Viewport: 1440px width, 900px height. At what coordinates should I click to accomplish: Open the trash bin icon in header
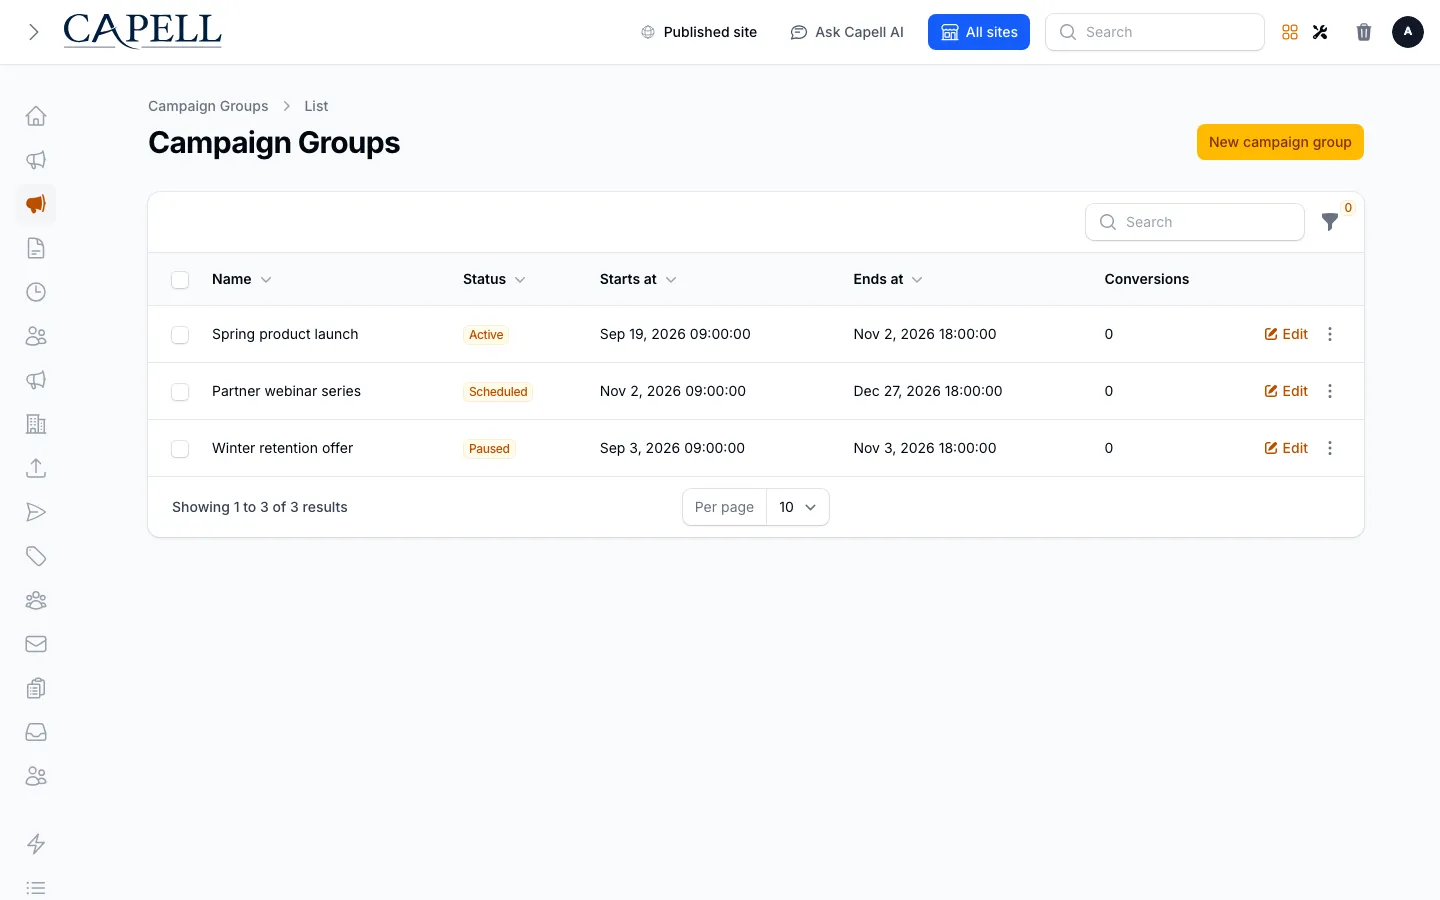click(x=1364, y=32)
